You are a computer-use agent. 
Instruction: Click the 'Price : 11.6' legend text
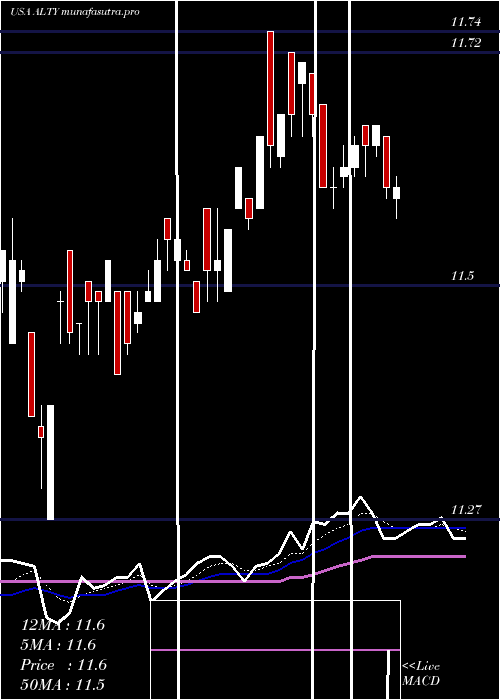(x=63, y=665)
